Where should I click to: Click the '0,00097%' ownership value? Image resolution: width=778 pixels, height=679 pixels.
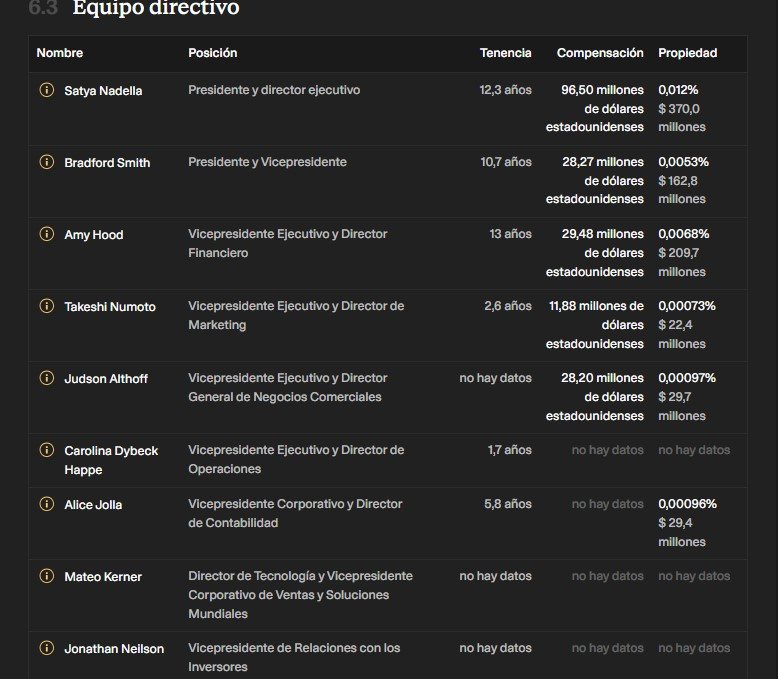687,378
